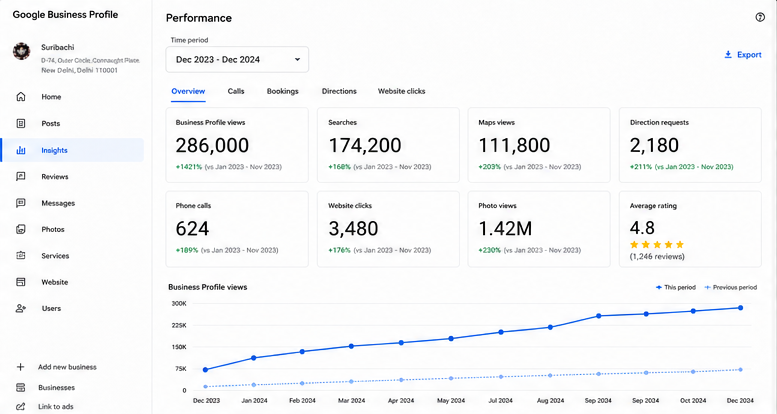Click the Mar 2024 point on solid line

[351, 346]
